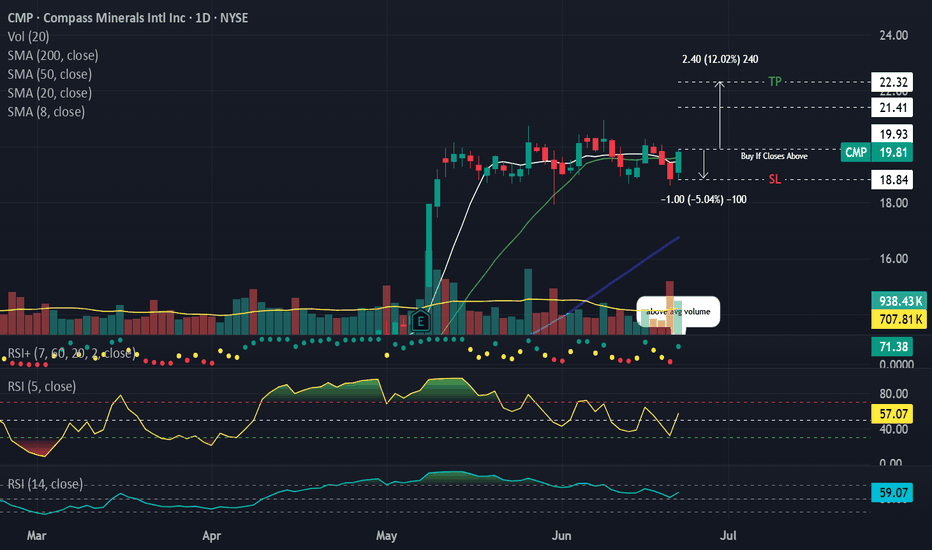Click the 59.07 RSI 14 value tag
This screenshot has width=932, height=550.
(x=892, y=492)
